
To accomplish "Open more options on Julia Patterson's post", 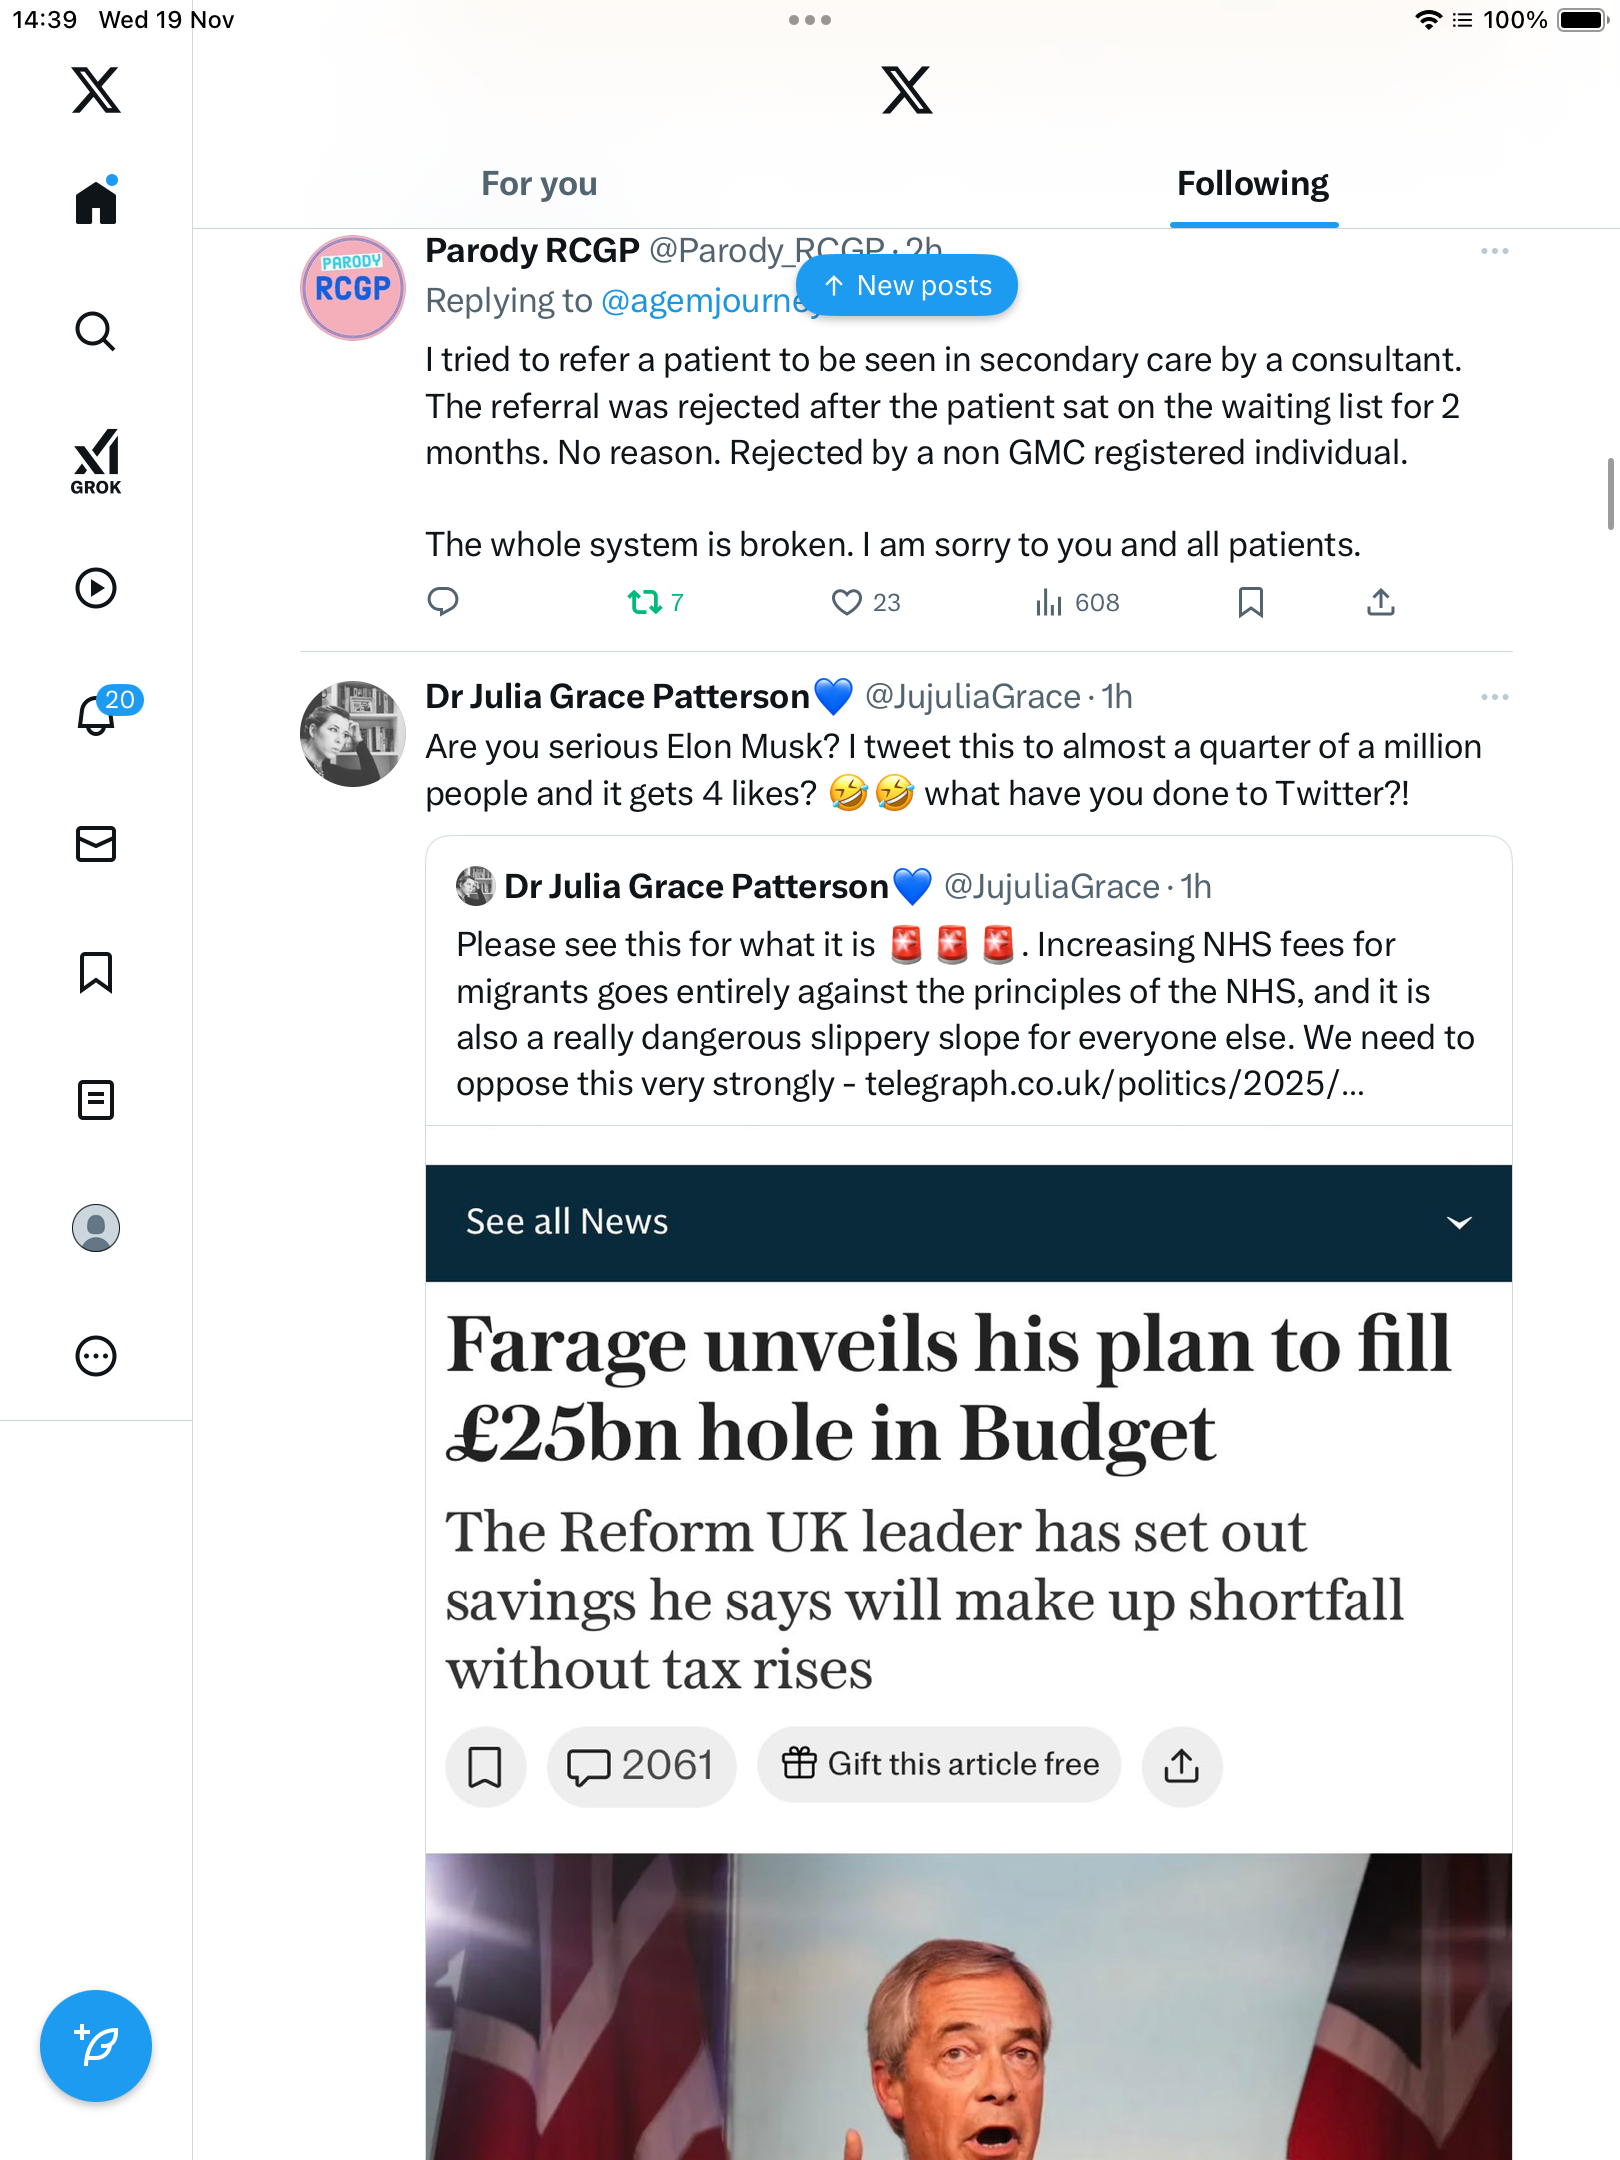I will click(x=1495, y=697).
